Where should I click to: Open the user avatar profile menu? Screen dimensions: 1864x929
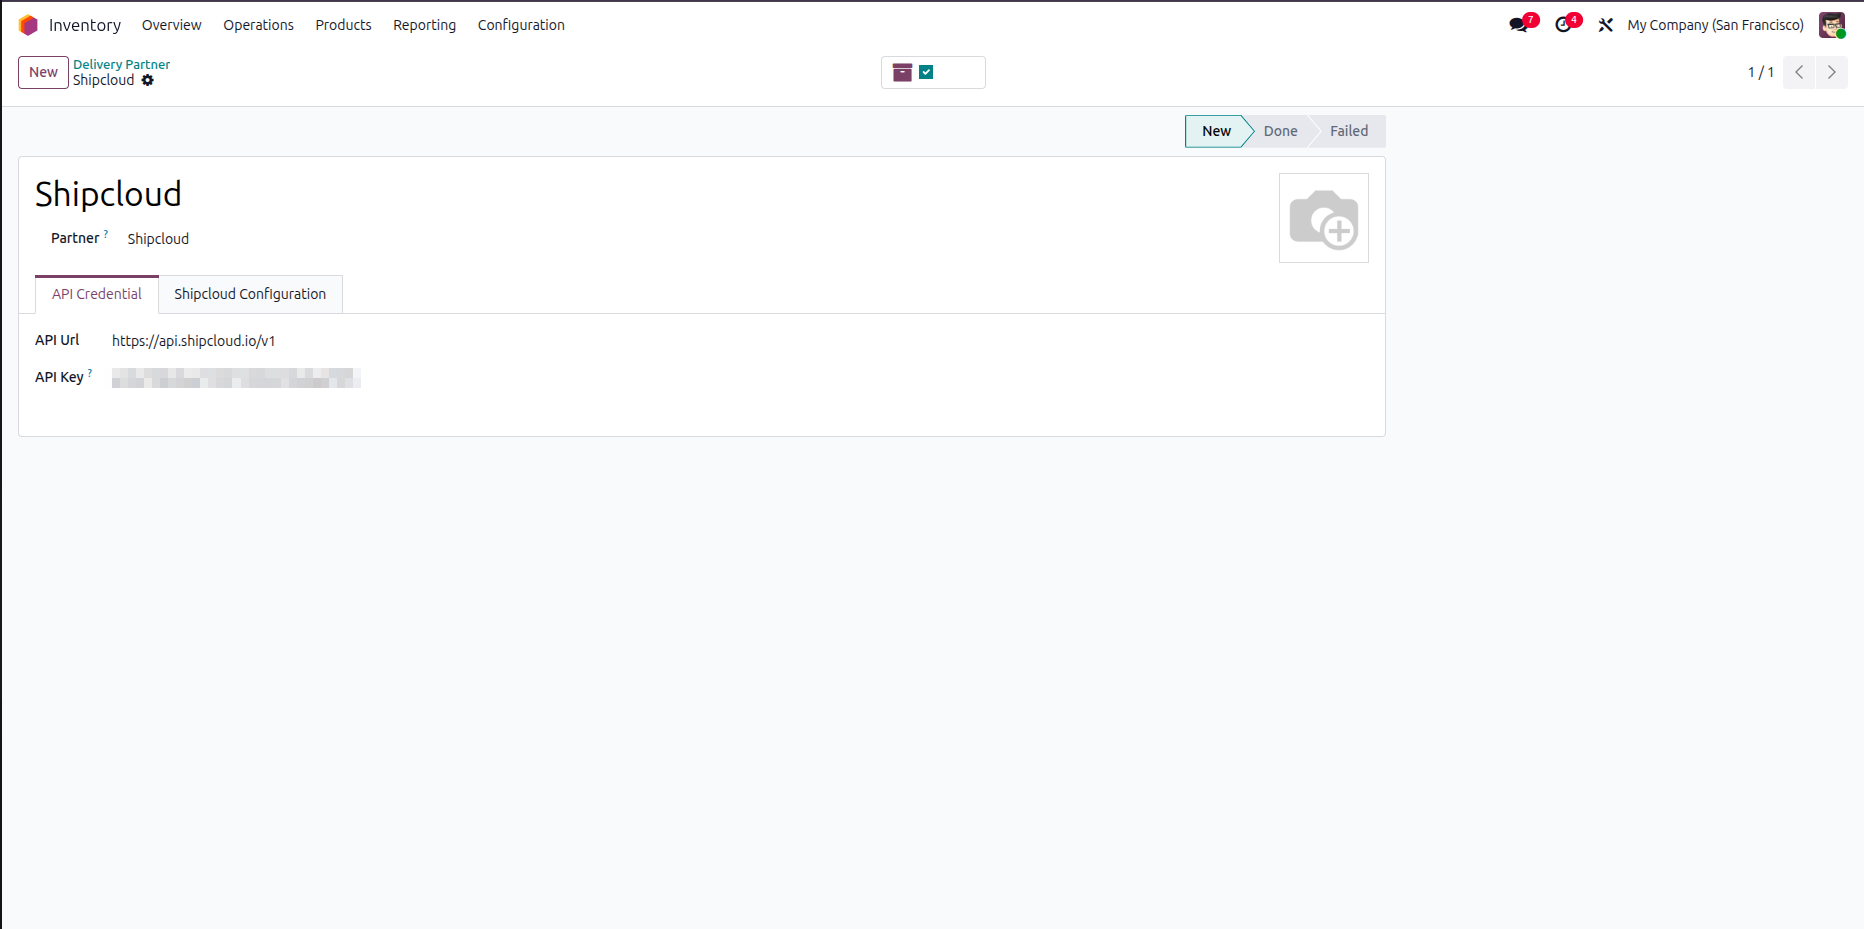[x=1832, y=25]
